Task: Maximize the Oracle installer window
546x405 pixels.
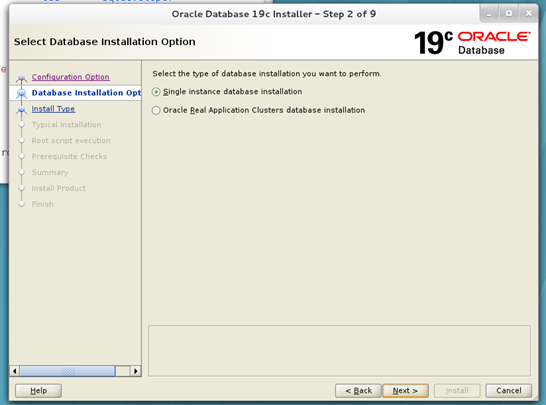Action: [x=509, y=14]
